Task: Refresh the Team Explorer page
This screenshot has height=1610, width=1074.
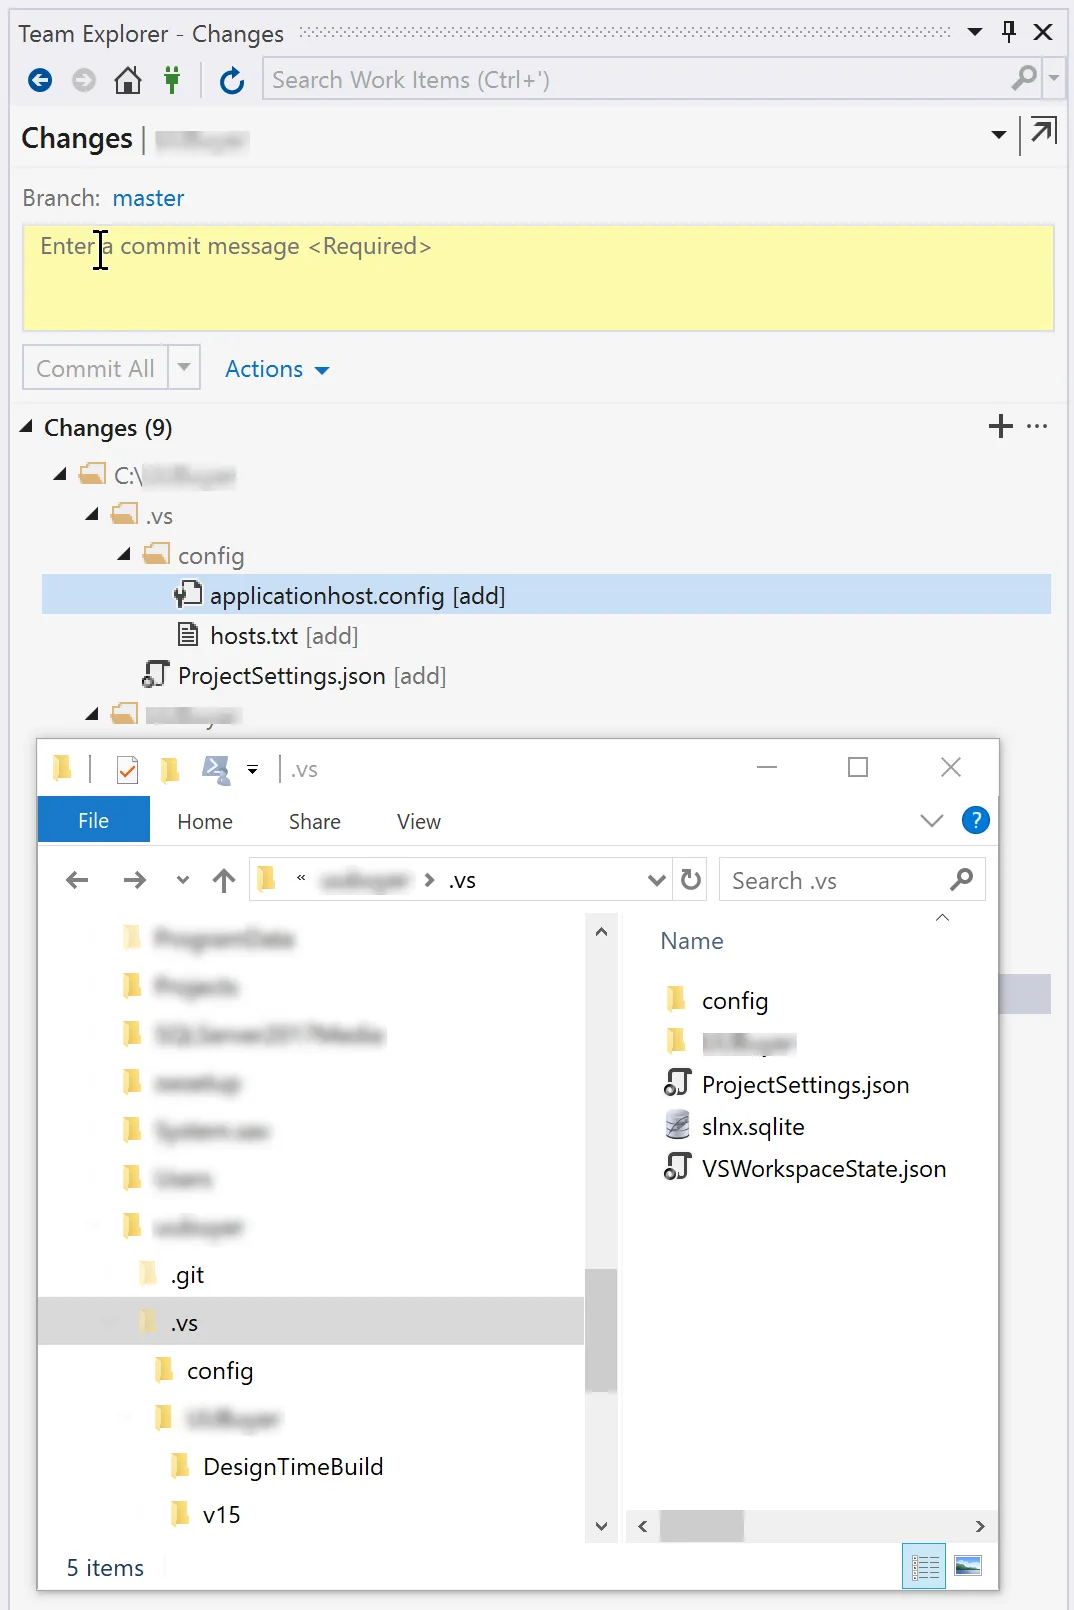Action: click(232, 80)
